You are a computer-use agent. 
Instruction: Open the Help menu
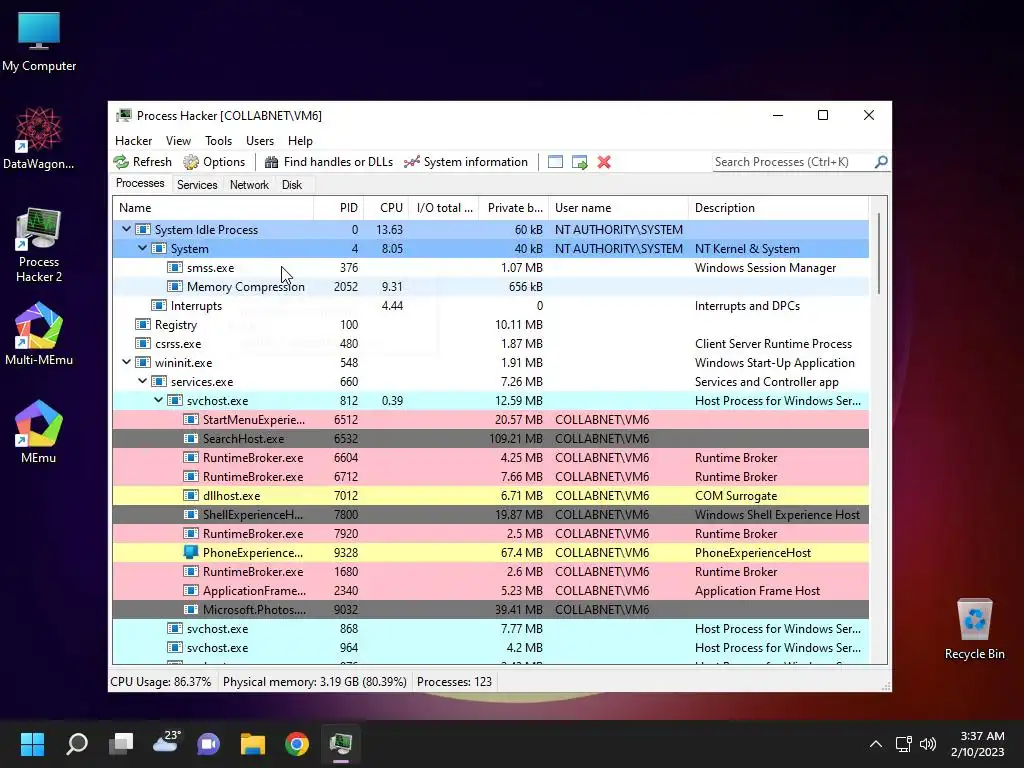pos(300,140)
